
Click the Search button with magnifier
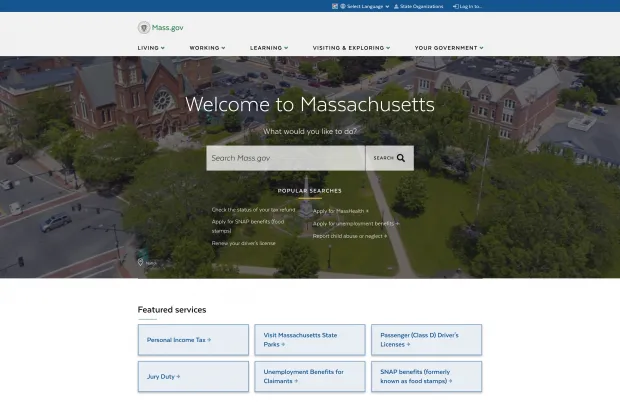coord(389,158)
